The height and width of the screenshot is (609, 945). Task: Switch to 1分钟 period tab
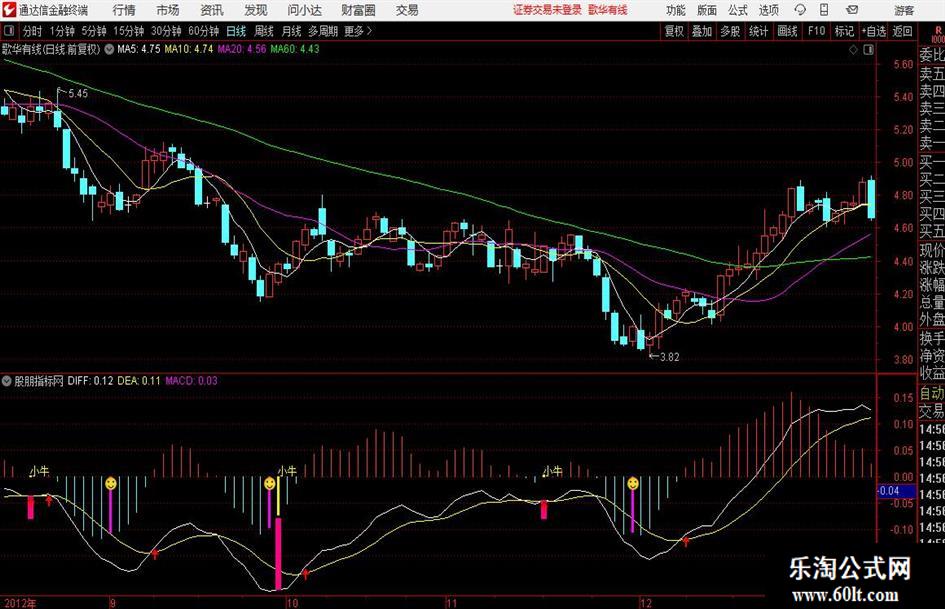61,31
